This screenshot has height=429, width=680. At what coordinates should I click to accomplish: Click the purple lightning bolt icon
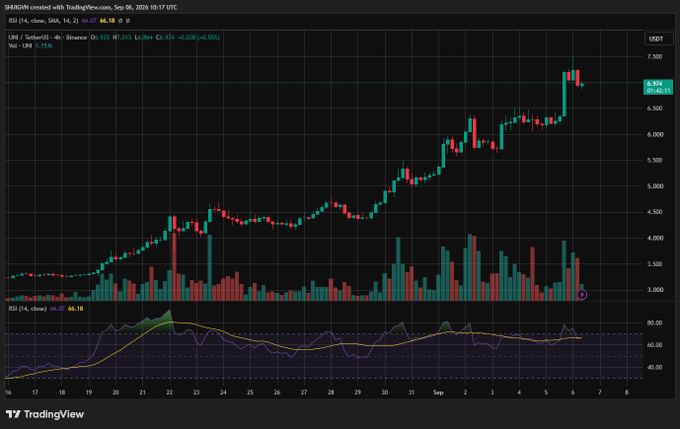582,295
